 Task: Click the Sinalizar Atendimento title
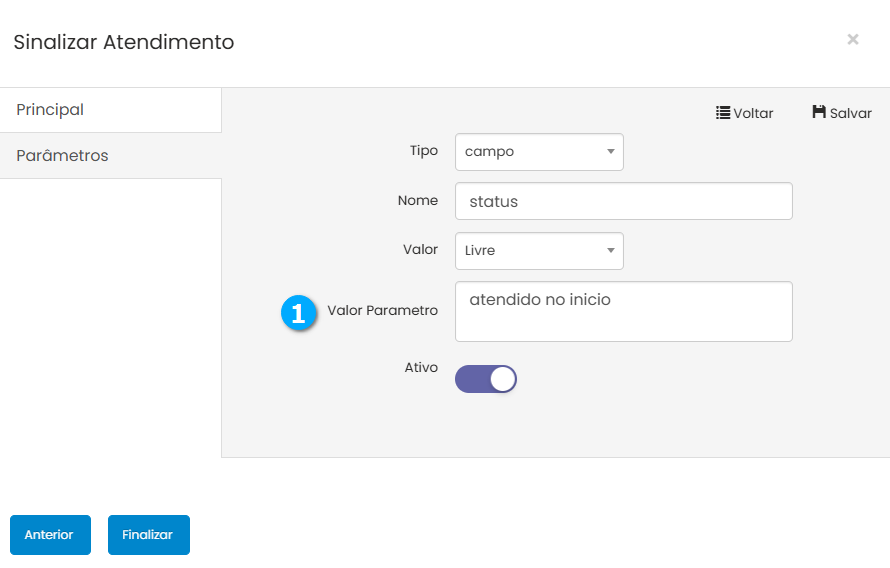(123, 42)
